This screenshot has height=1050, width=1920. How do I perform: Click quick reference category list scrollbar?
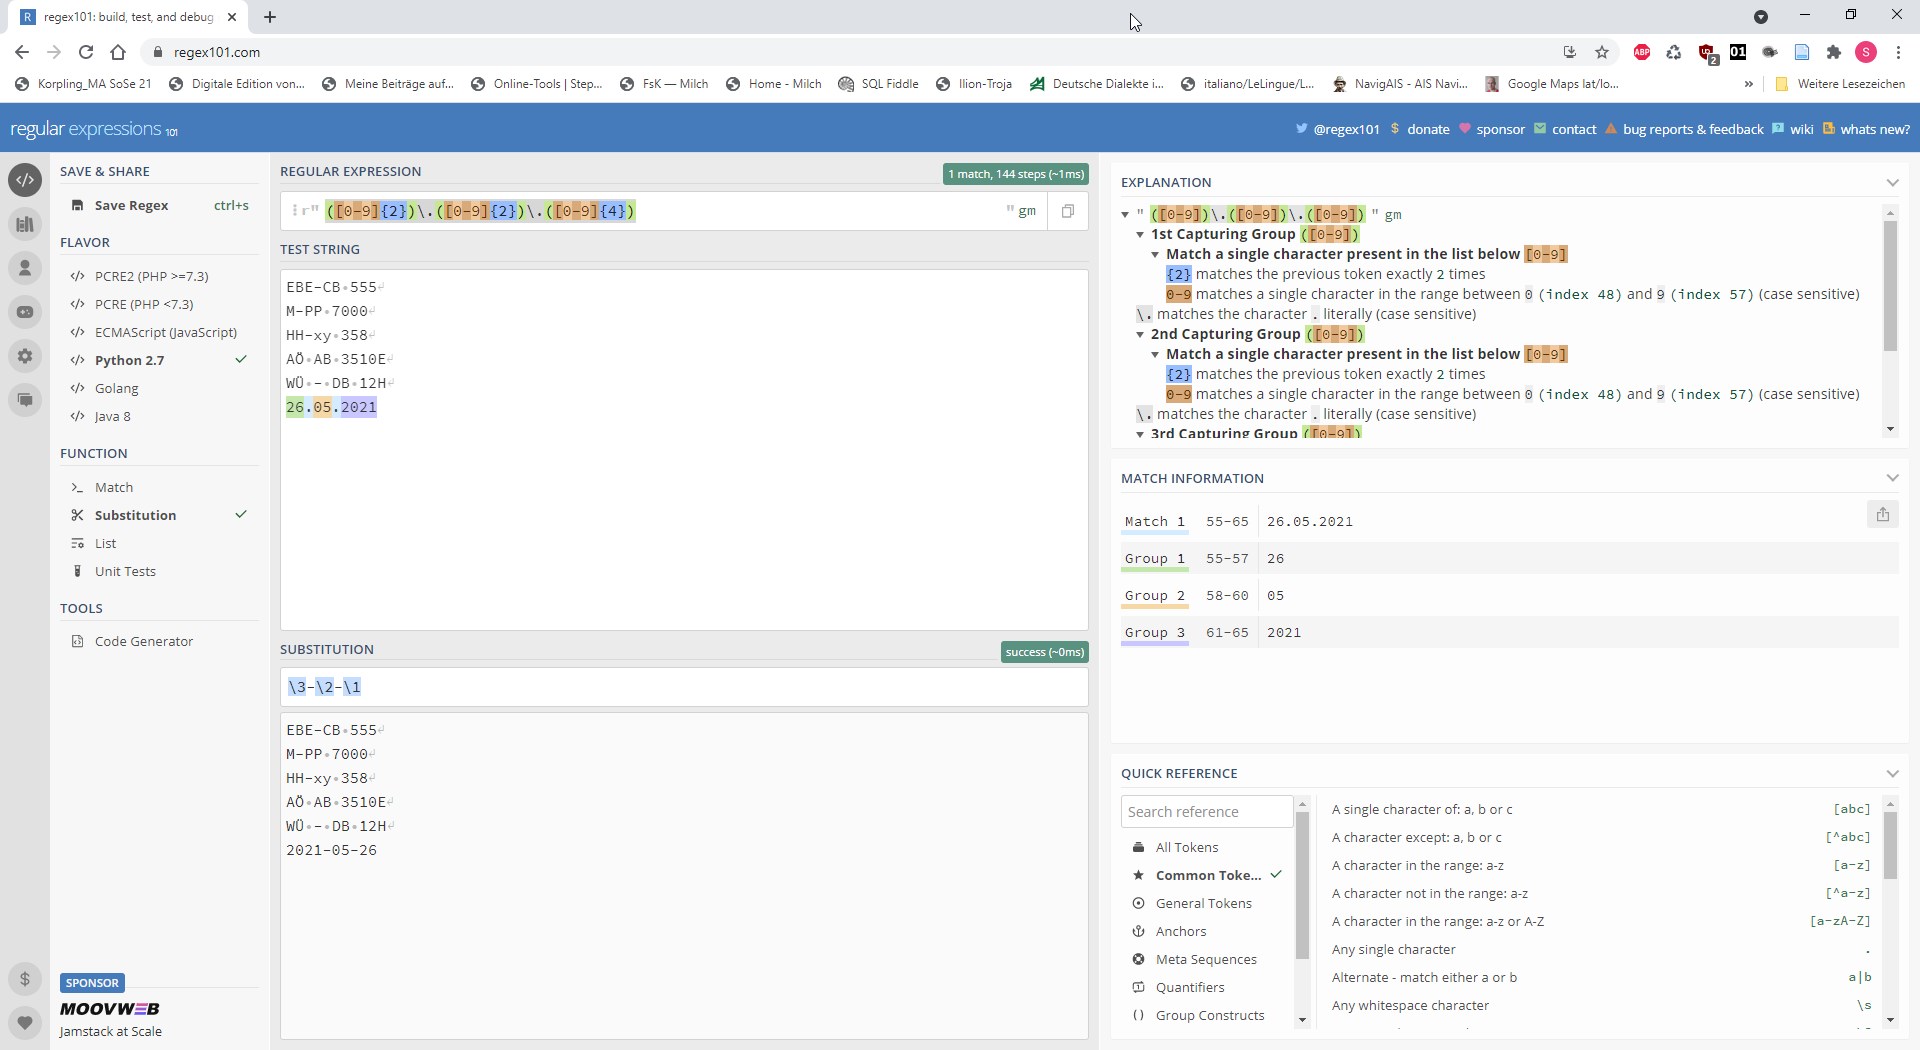click(1302, 885)
